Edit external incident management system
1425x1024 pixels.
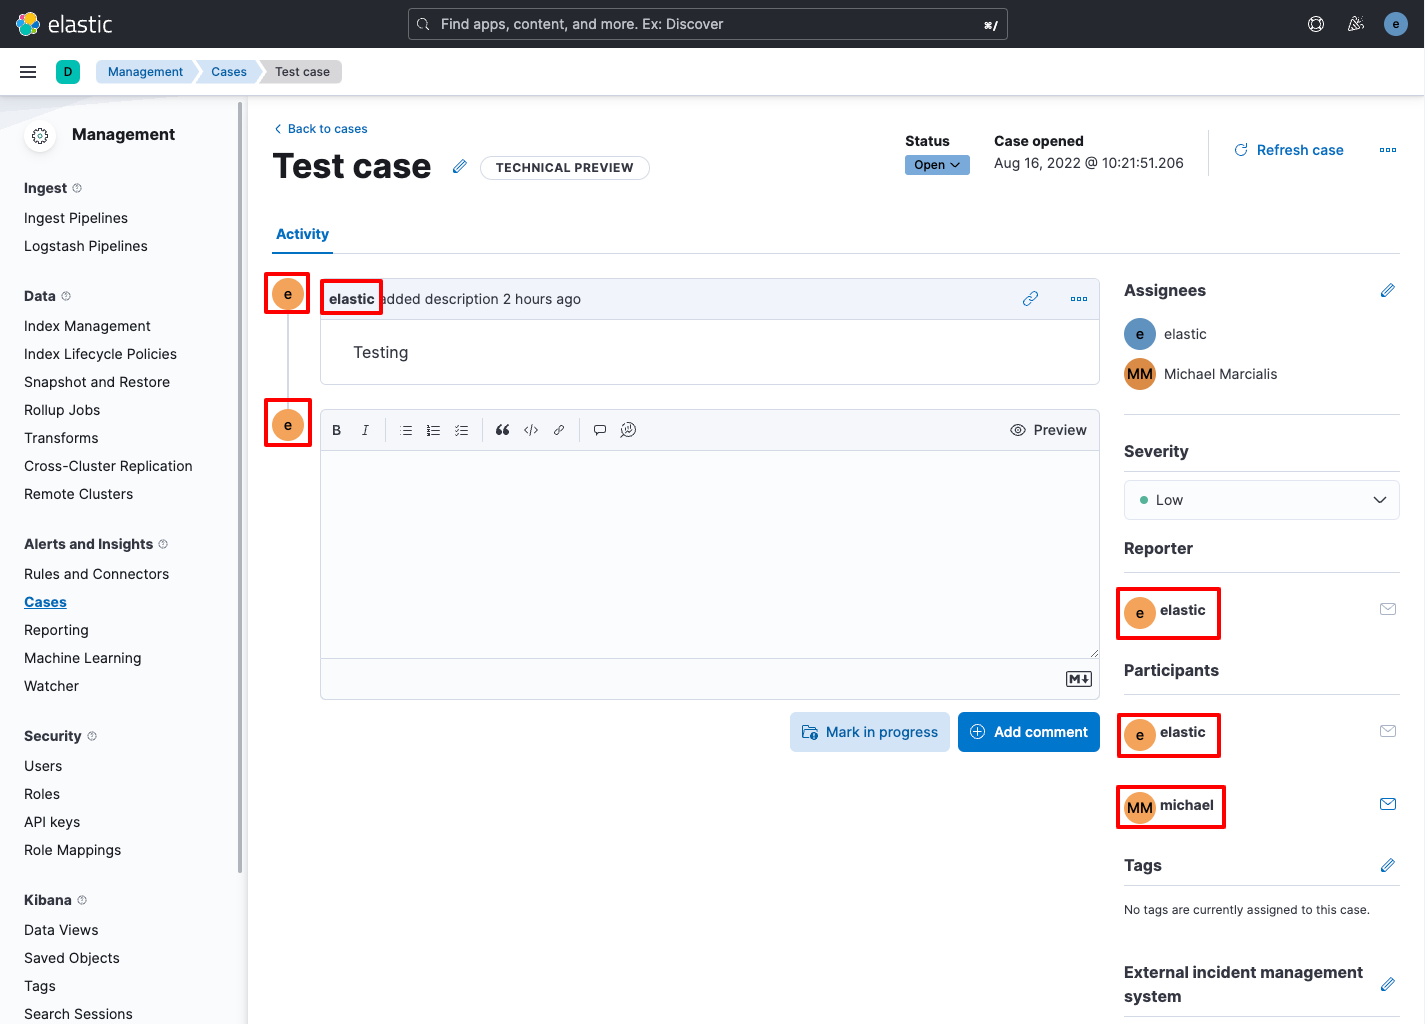(1388, 984)
